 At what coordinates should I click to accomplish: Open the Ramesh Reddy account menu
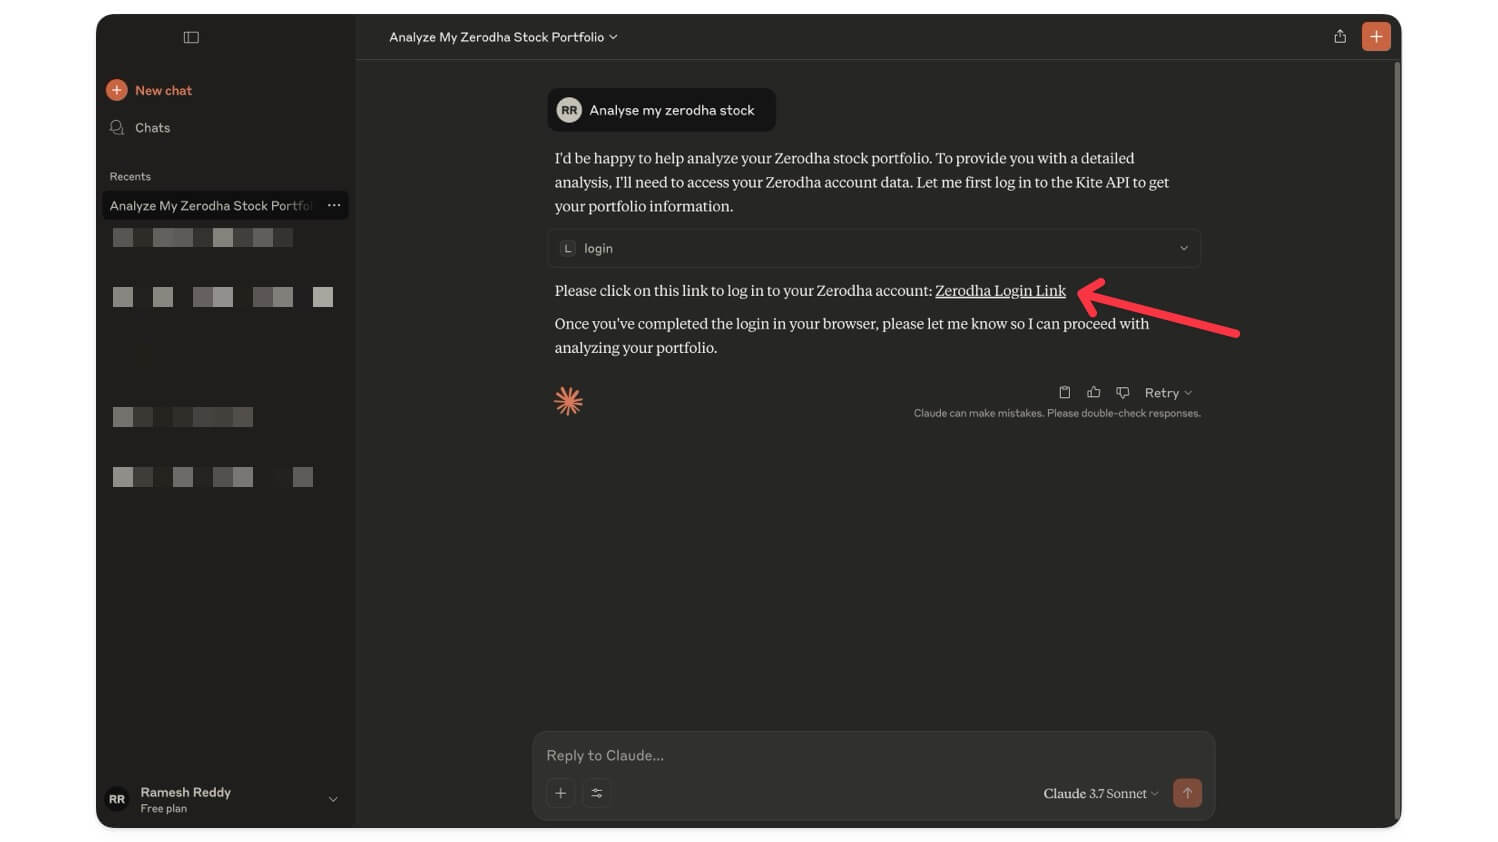[x=223, y=799]
